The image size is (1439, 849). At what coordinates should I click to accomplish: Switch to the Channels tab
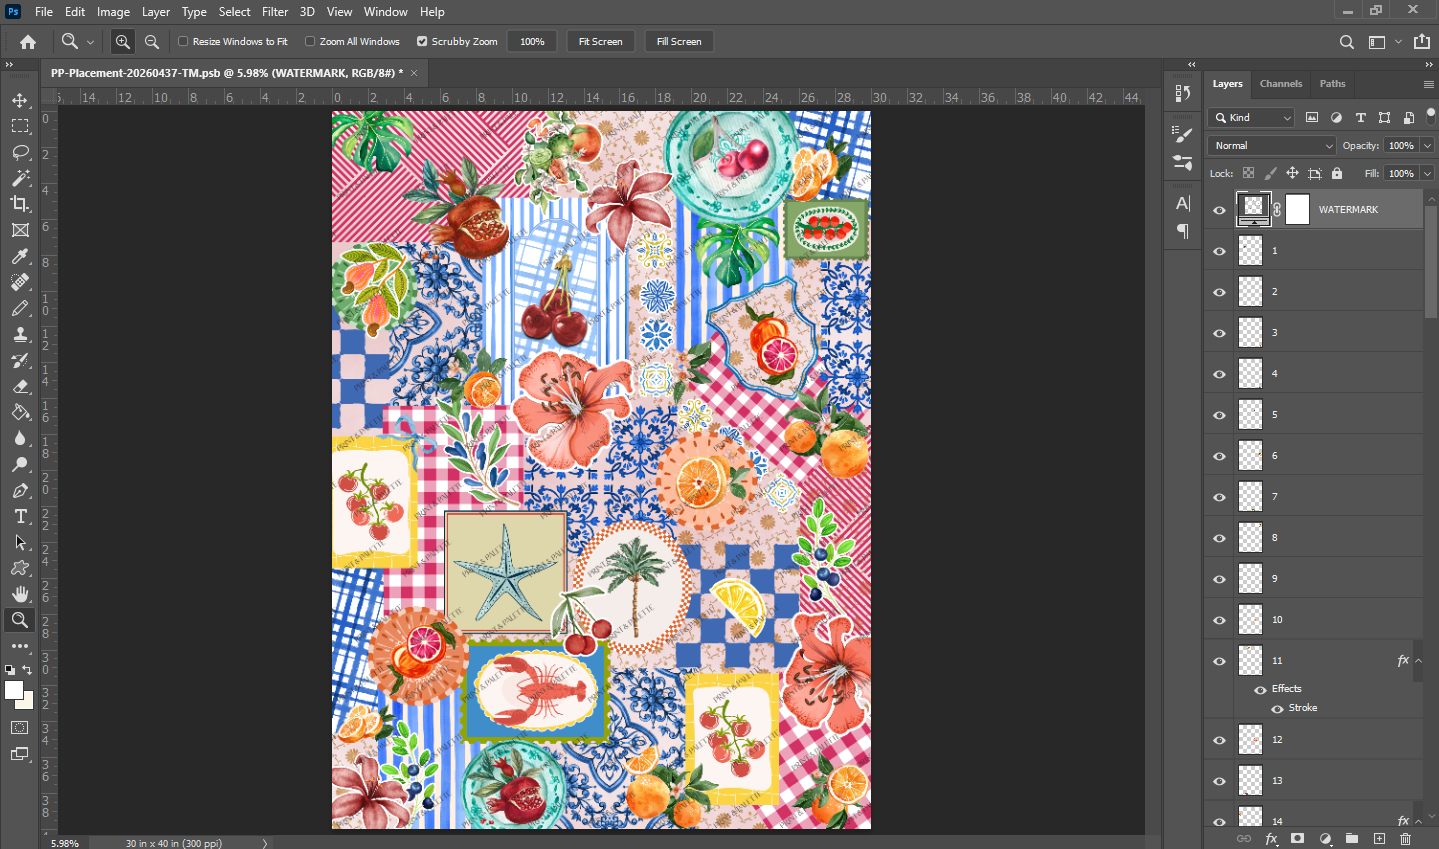pos(1281,84)
